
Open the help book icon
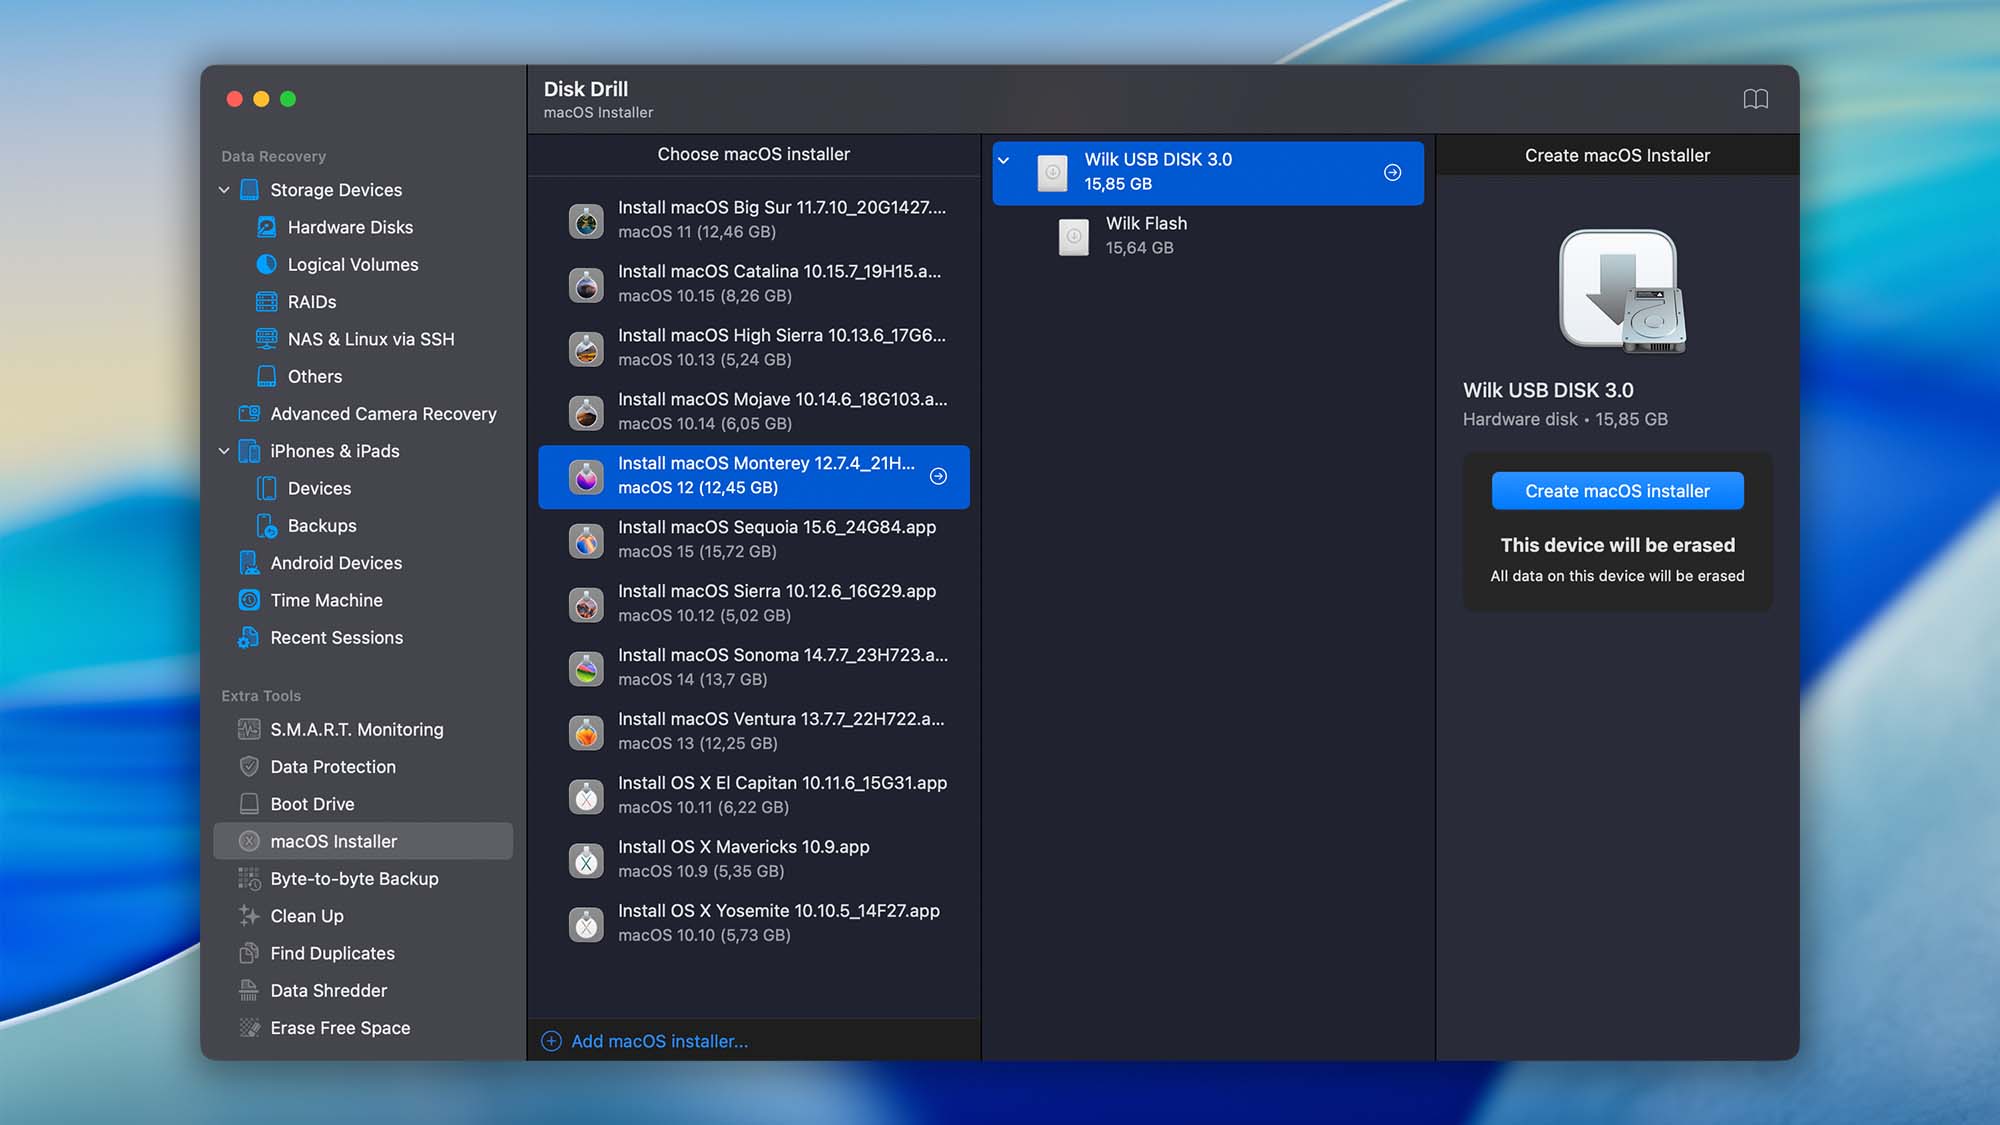[x=1755, y=99]
